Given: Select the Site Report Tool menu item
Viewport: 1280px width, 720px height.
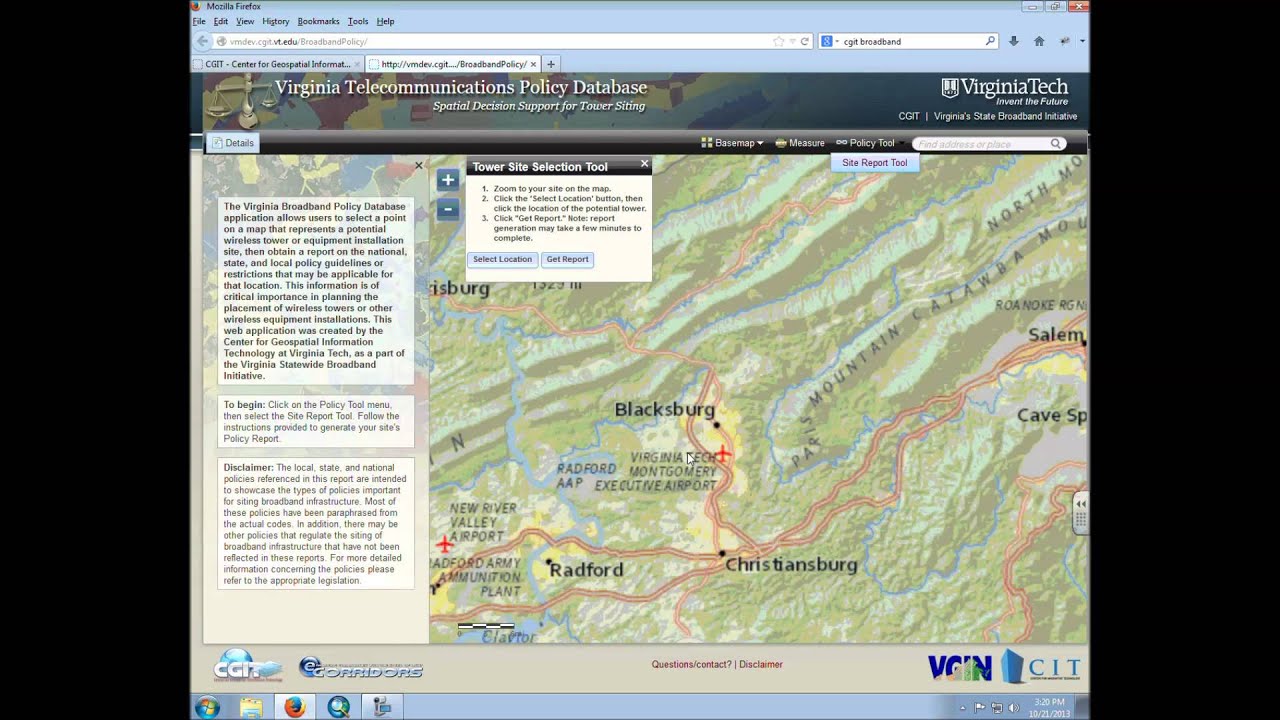Looking at the screenshot, I should coord(874,163).
